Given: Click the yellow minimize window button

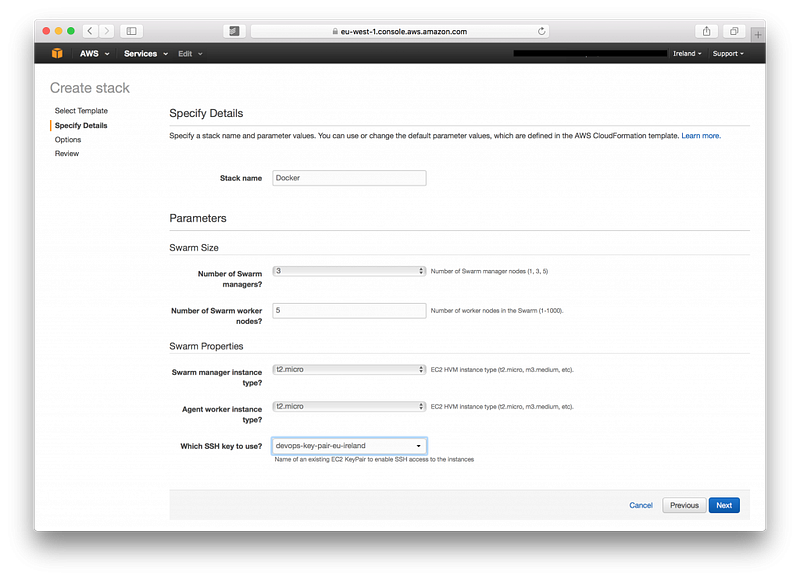Looking at the screenshot, I should tap(59, 31).
